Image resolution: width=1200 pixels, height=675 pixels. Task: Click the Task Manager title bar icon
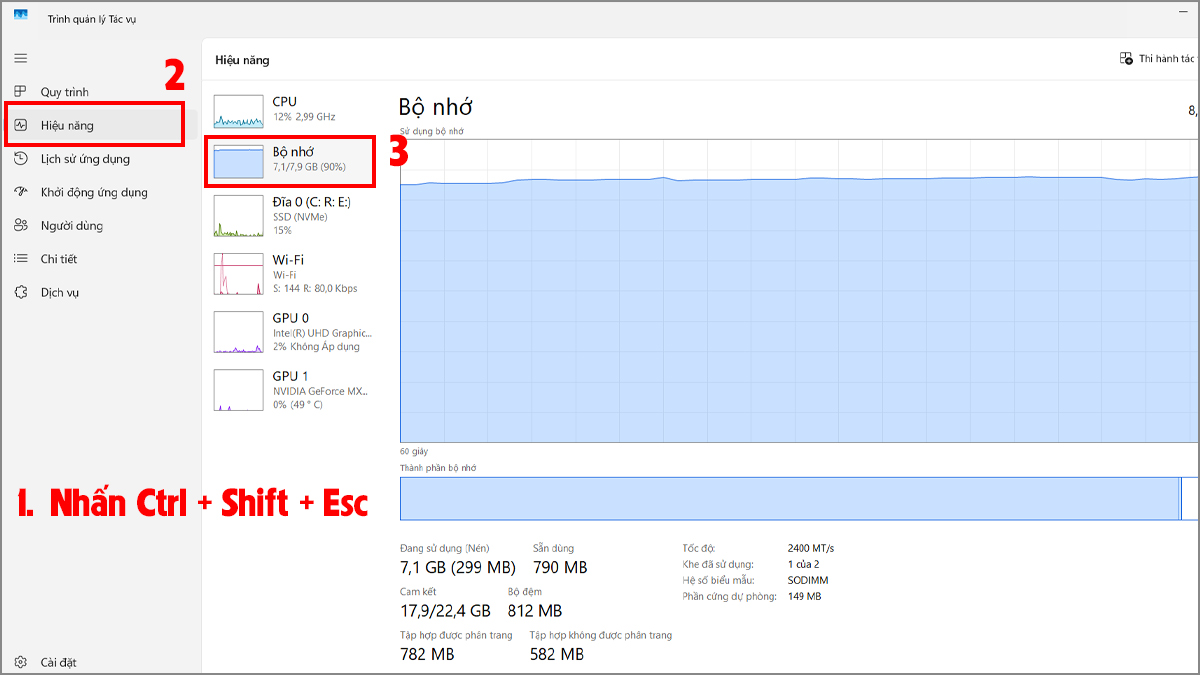tap(21, 14)
